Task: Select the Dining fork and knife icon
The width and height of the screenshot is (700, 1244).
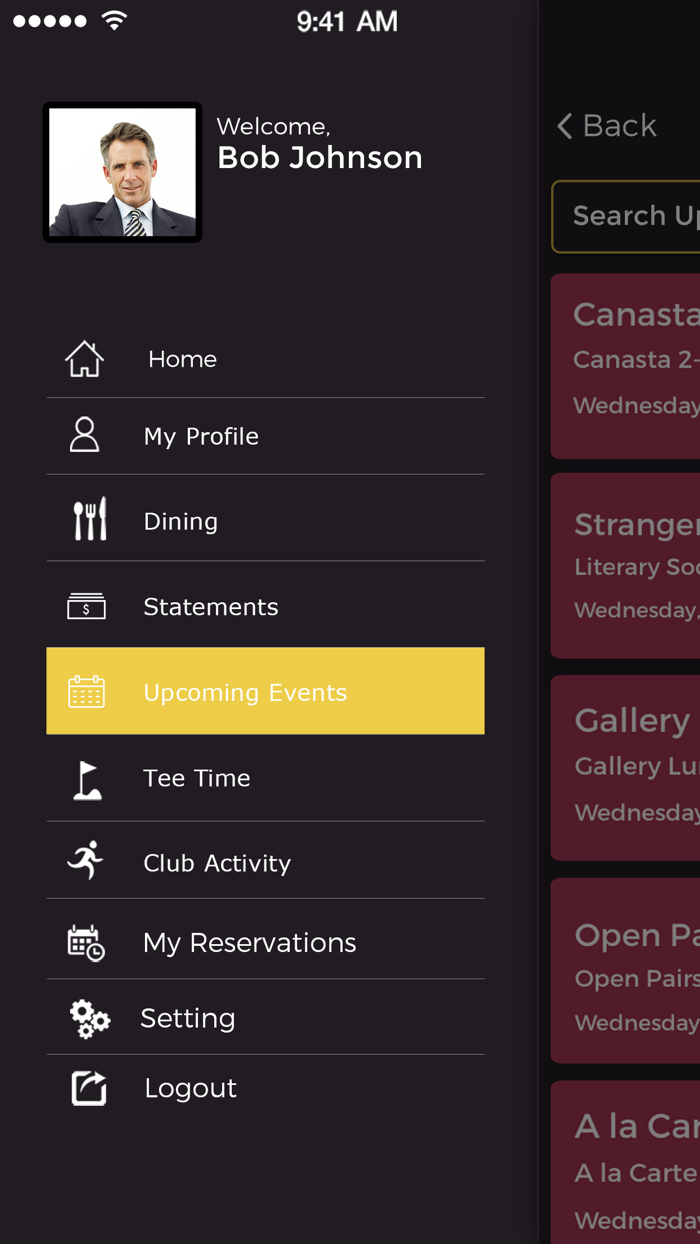Action: click(x=89, y=520)
